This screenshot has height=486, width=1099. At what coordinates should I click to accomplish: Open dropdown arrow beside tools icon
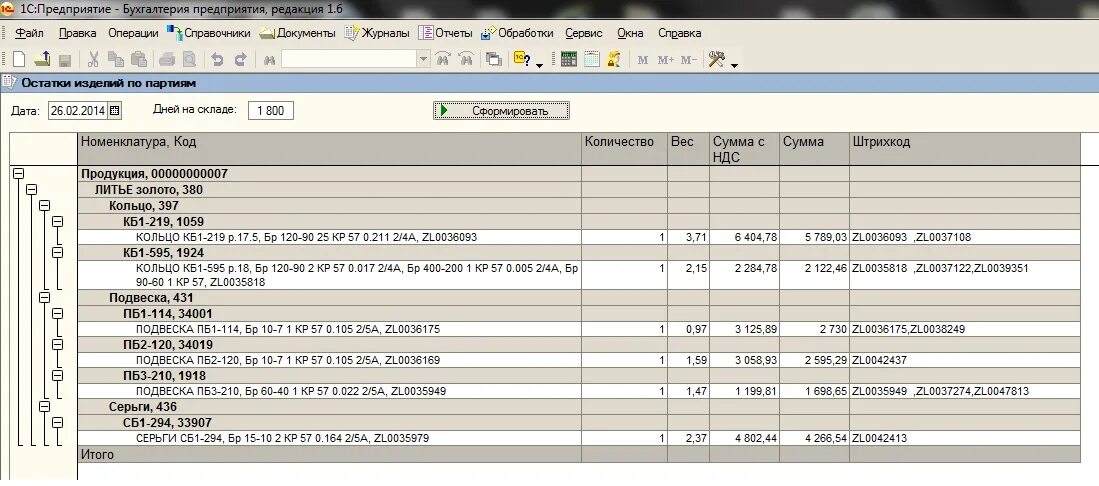tap(734, 65)
